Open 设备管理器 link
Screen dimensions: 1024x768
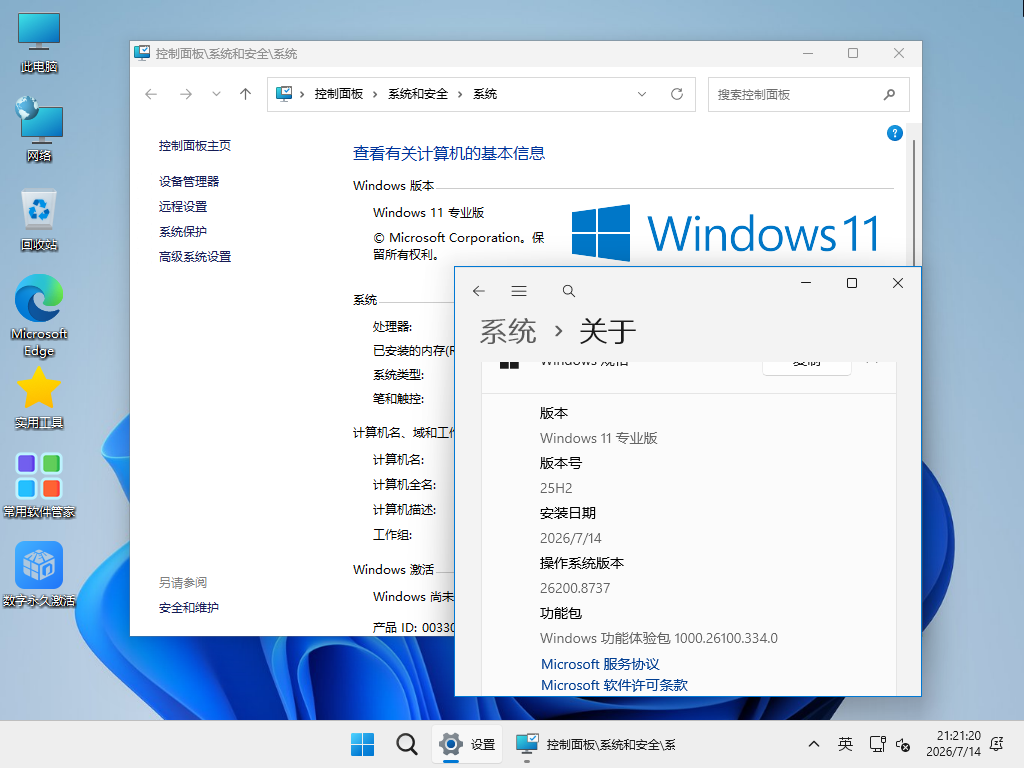tap(189, 182)
